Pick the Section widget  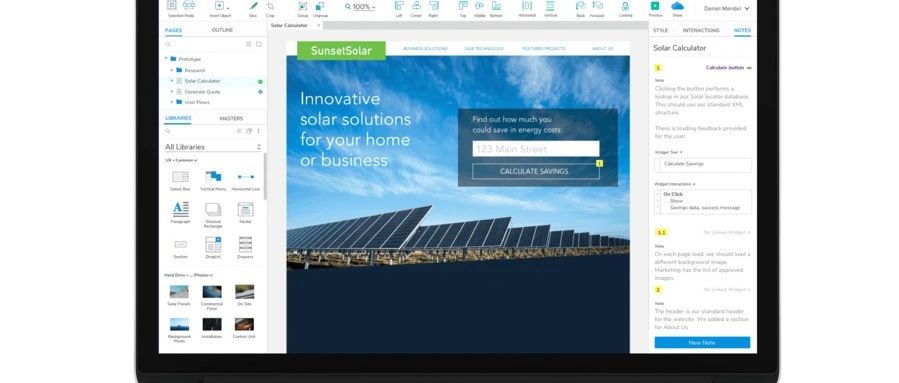[x=180, y=248]
